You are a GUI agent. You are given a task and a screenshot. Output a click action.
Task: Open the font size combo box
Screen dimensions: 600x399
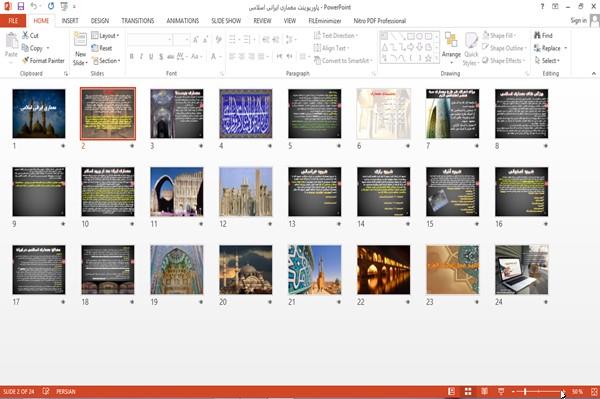click(181, 39)
